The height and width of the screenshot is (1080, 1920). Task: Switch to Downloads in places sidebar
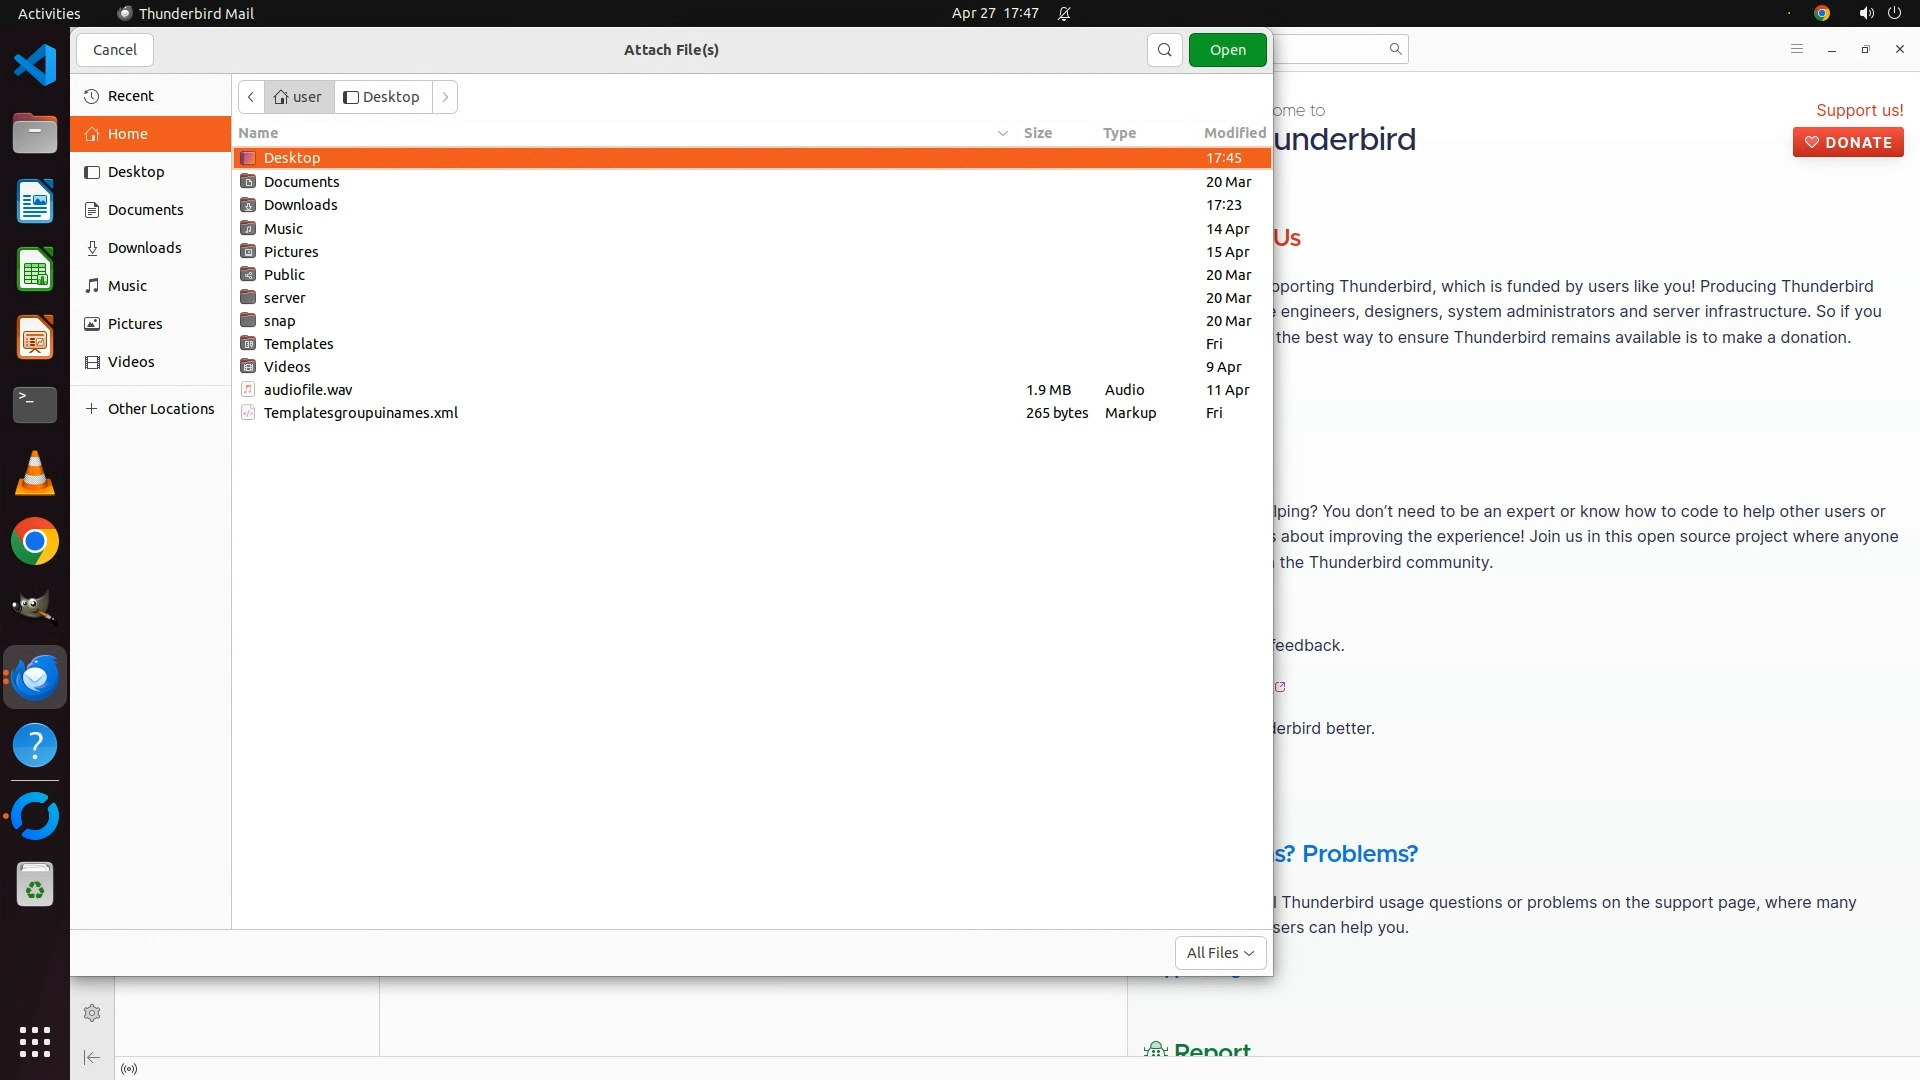tap(144, 248)
